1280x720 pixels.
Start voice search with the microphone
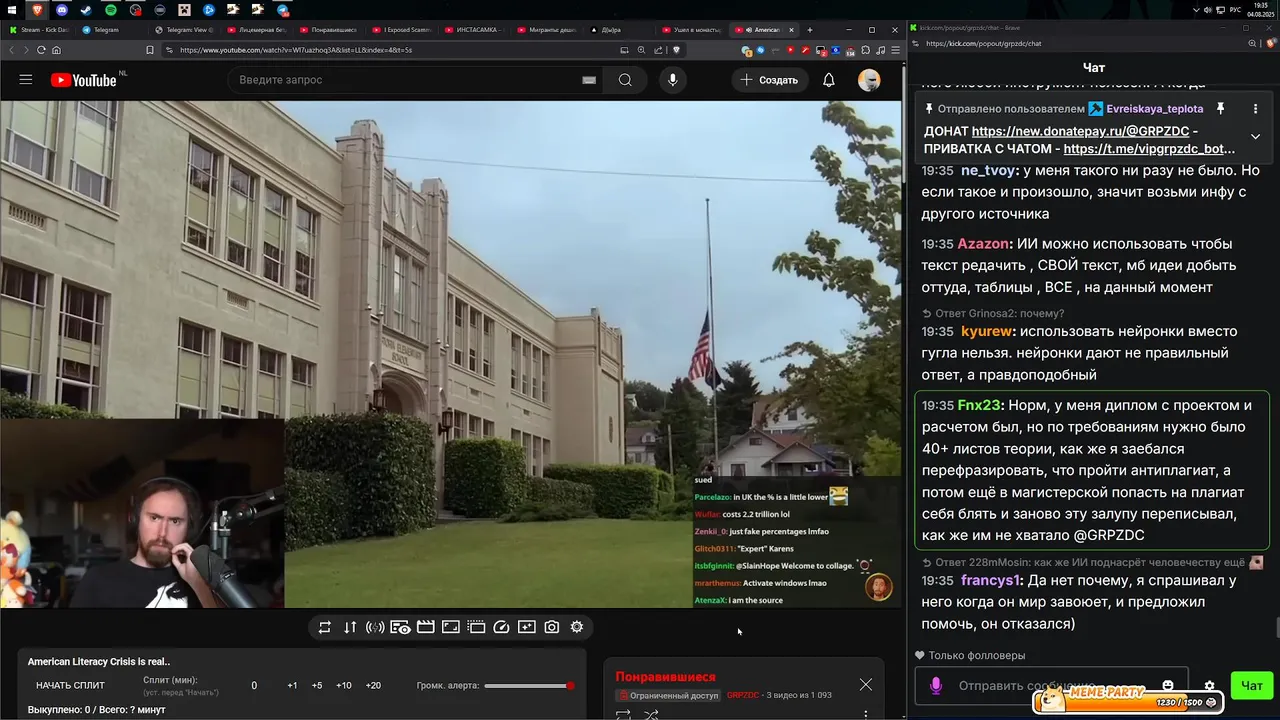tap(672, 80)
